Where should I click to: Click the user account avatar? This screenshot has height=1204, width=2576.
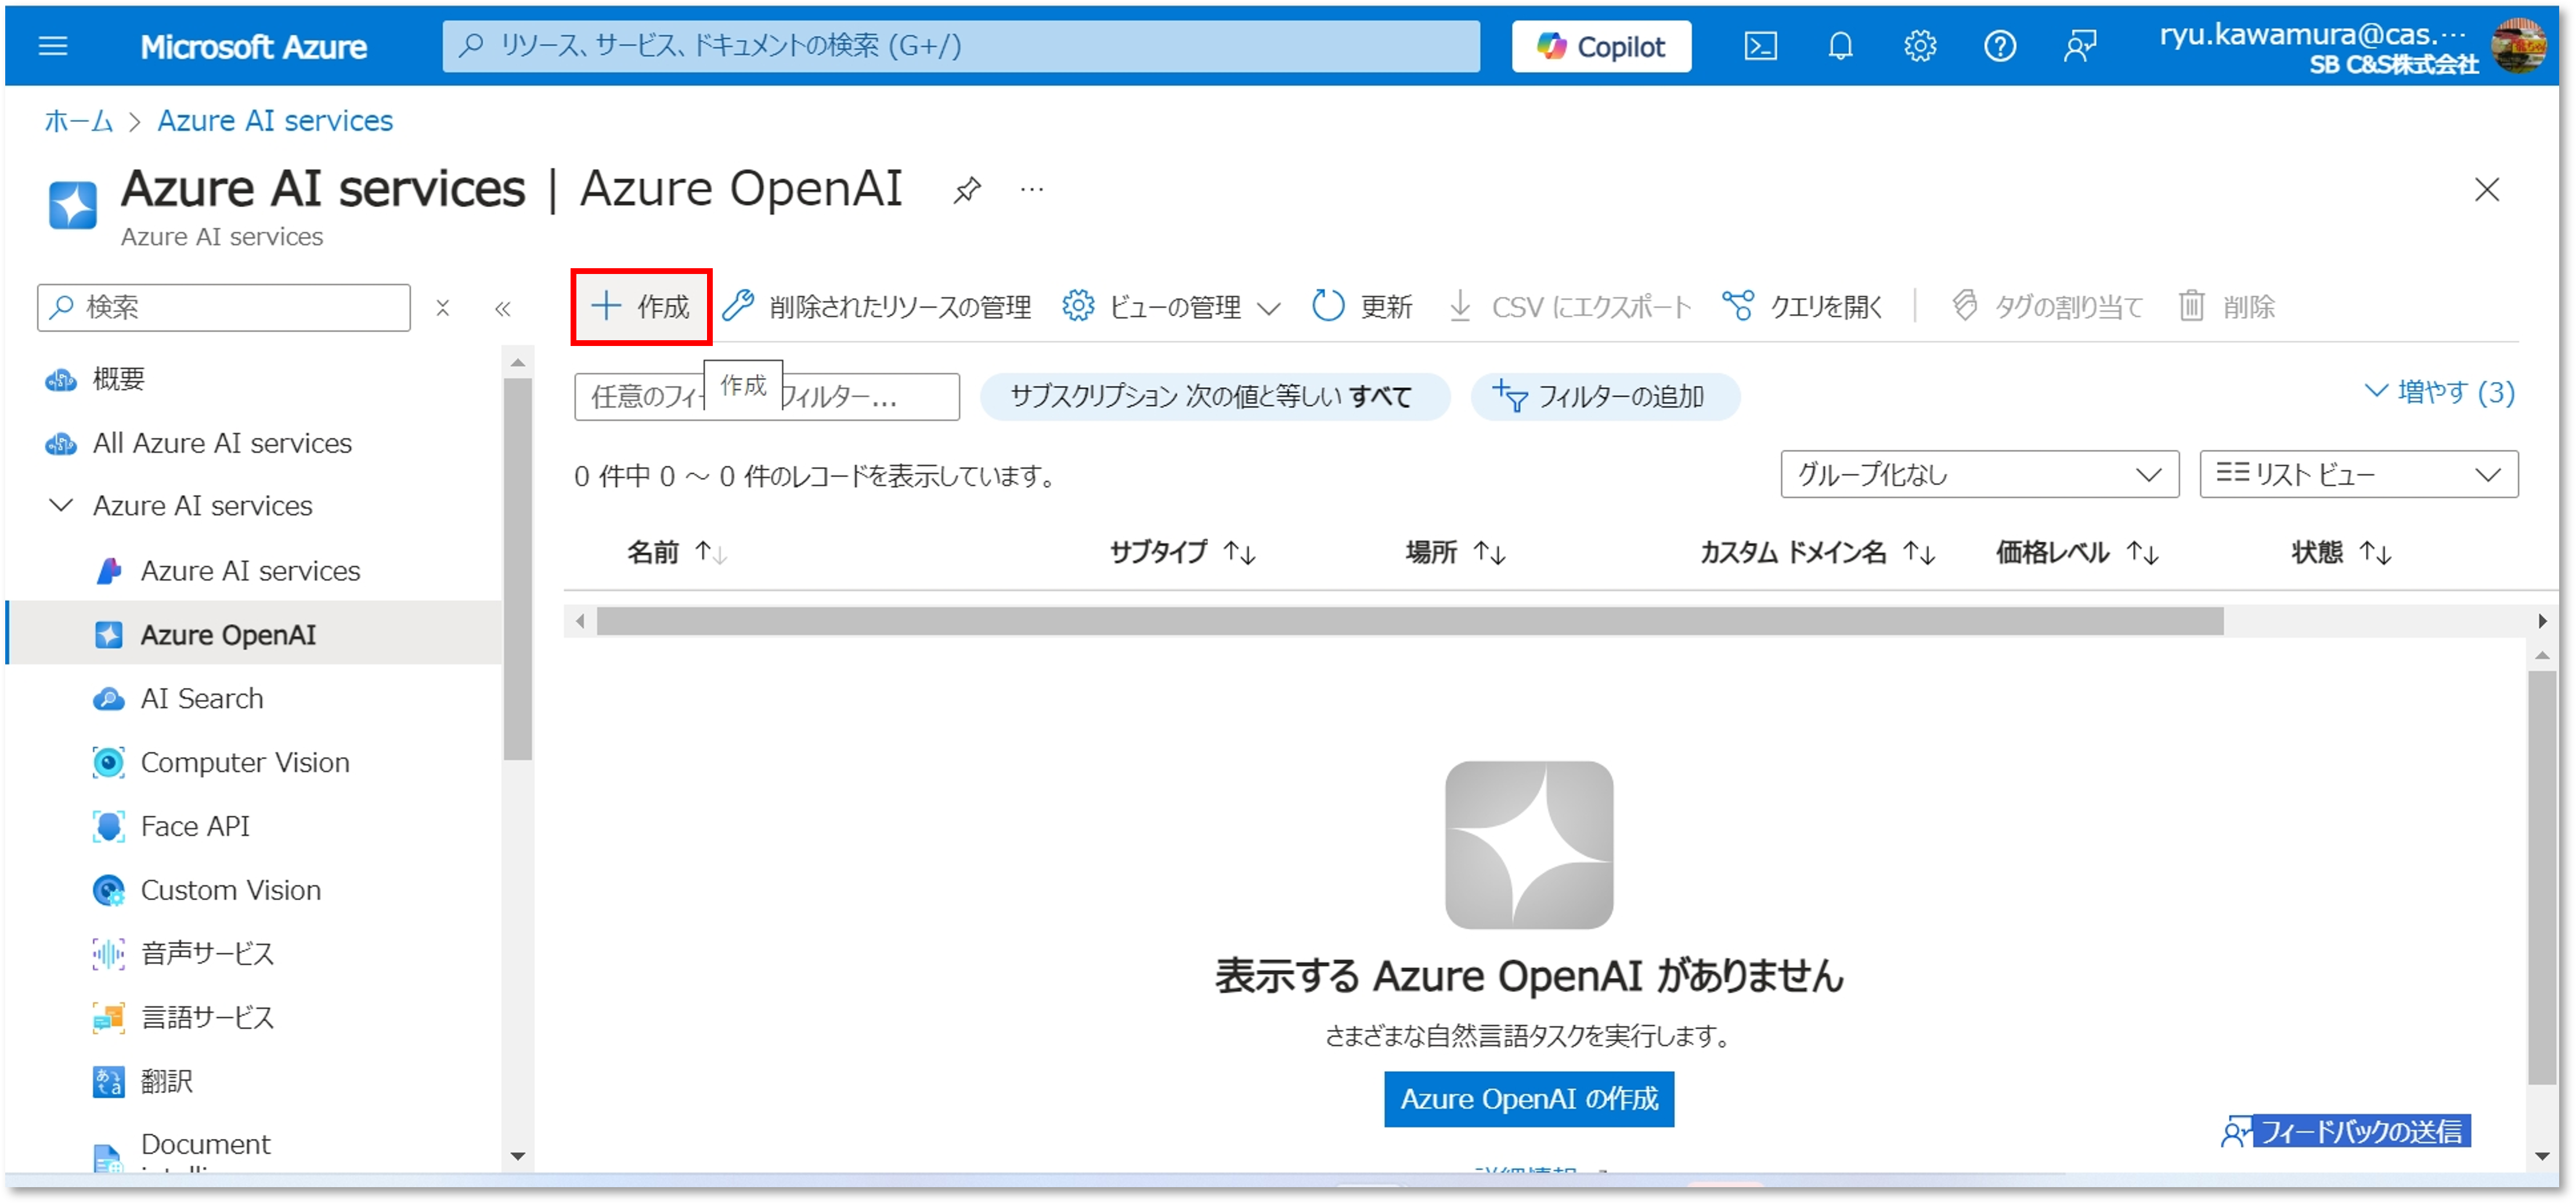point(2519,46)
